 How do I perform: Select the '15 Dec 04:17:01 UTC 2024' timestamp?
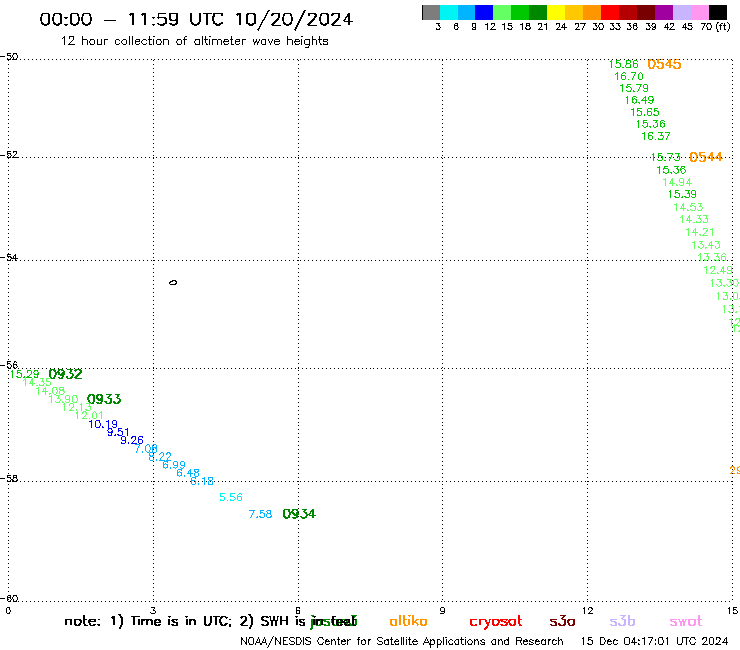tap(654, 642)
